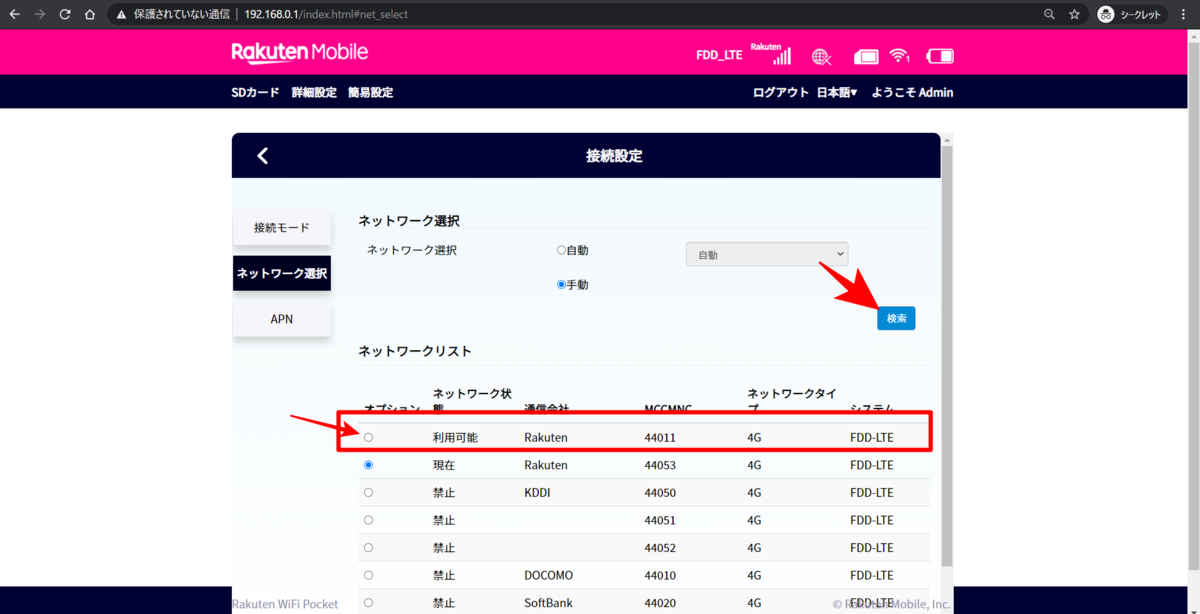
Task: Click the globe network status icon
Action: (821, 56)
